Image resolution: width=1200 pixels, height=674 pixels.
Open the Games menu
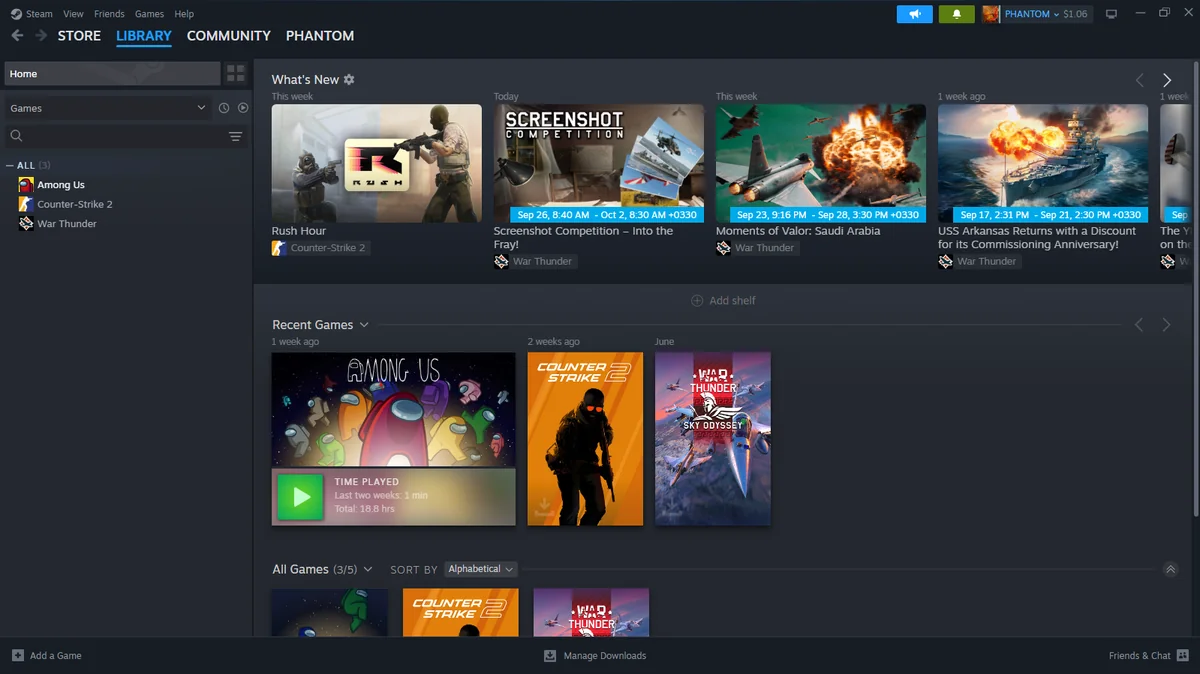pos(149,14)
